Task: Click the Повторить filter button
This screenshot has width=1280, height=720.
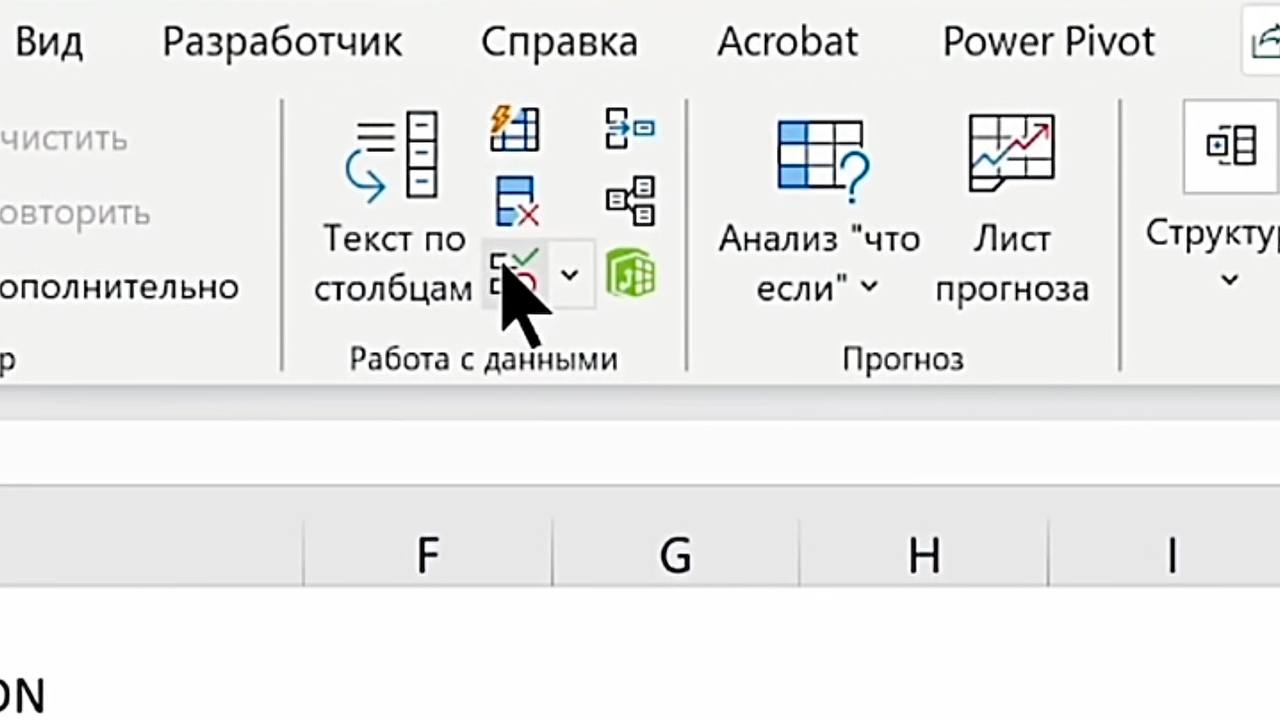Action: 75,213
